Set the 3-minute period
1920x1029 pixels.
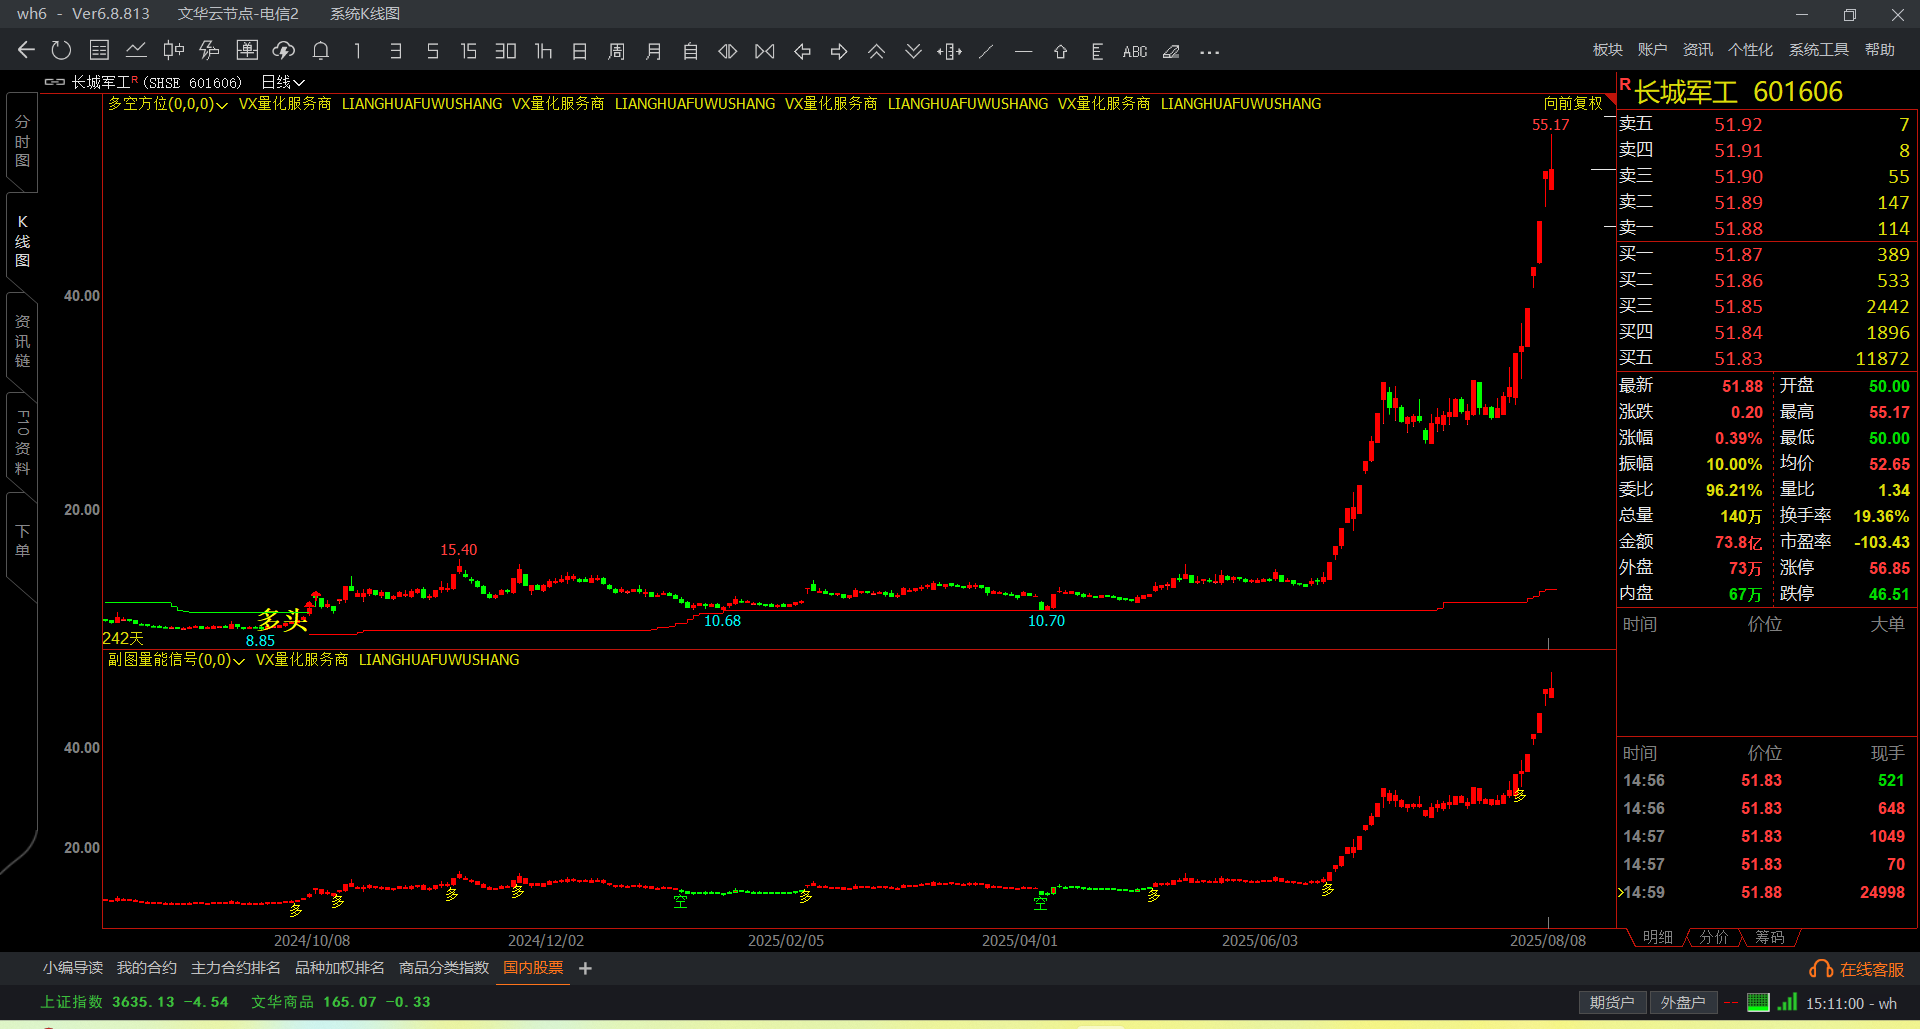pyautogui.click(x=396, y=51)
